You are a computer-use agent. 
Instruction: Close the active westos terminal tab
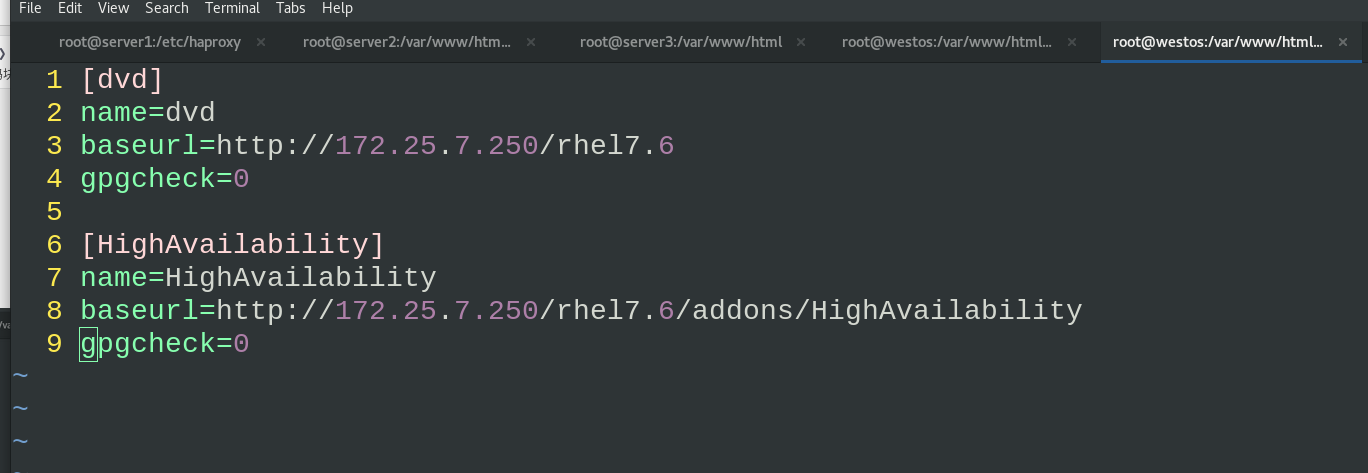(x=1343, y=42)
